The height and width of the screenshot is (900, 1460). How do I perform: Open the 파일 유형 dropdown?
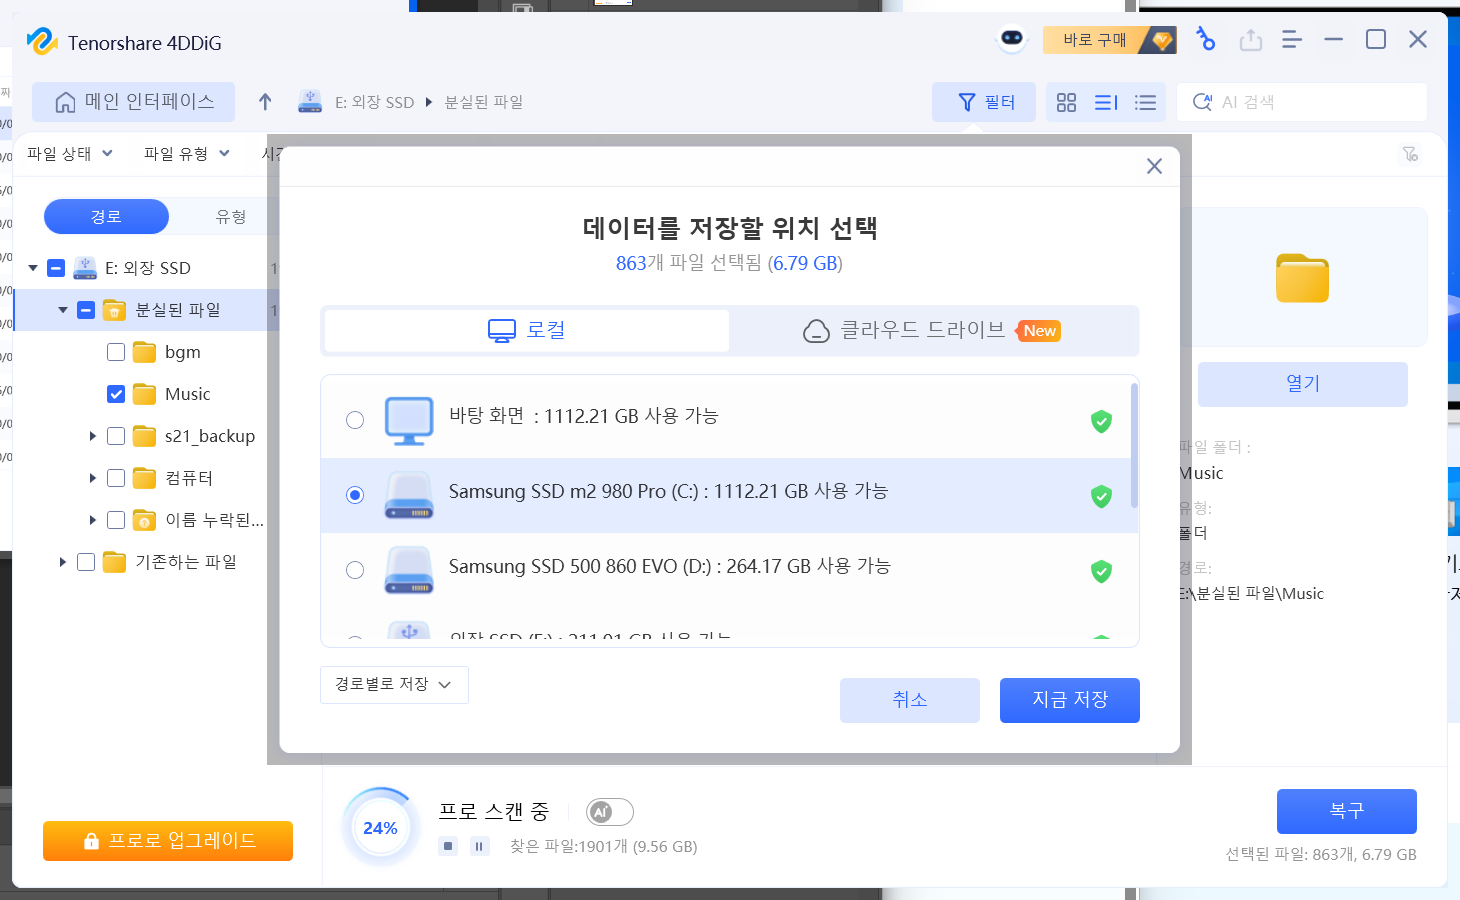(187, 153)
